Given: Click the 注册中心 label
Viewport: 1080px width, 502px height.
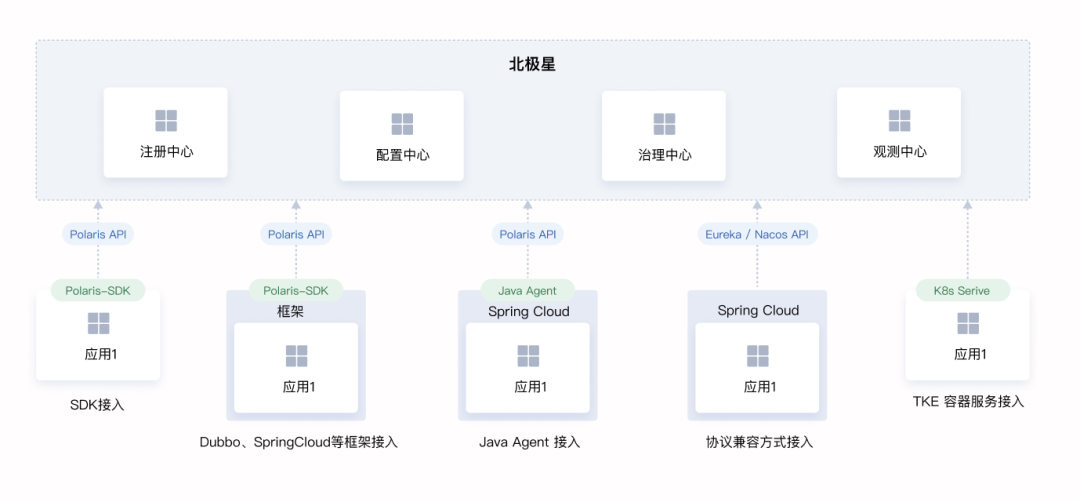Looking at the screenshot, I should (x=166, y=151).
